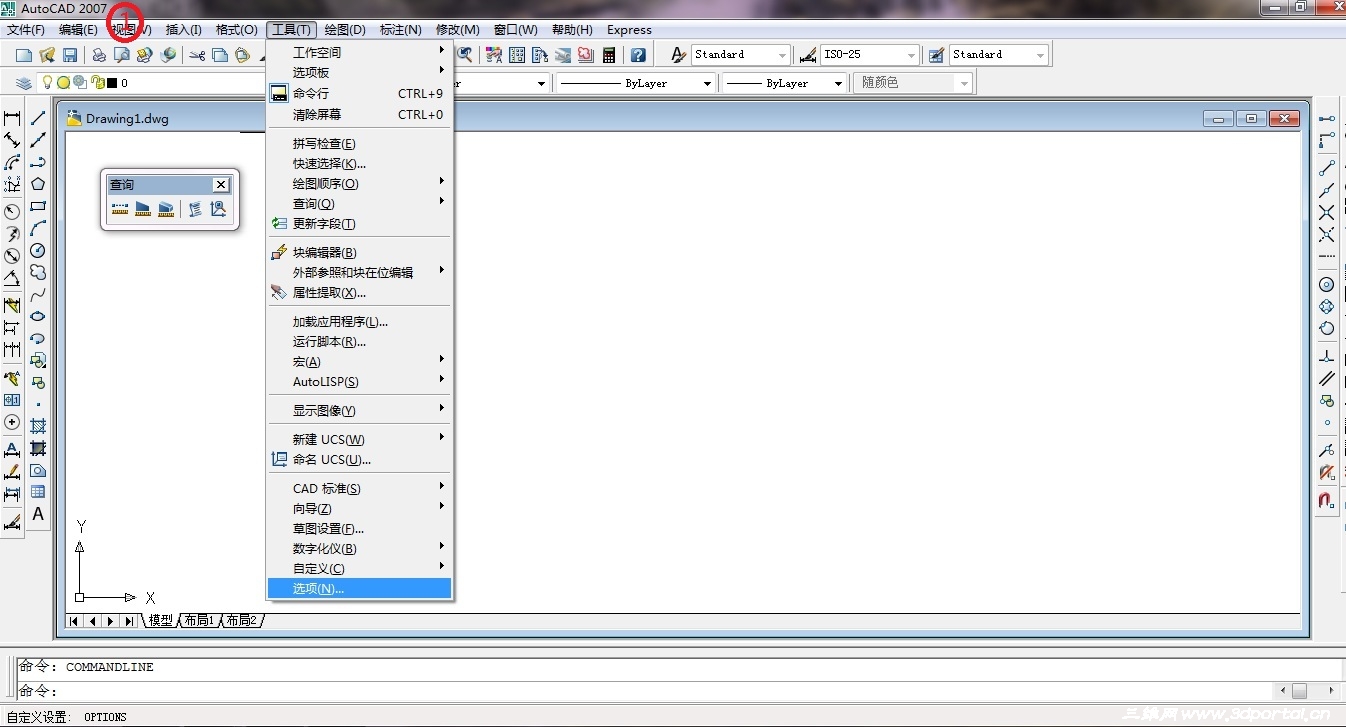Click the Distance icon in Inquiry toolbar
The height and width of the screenshot is (727, 1346).
[x=120, y=209]
